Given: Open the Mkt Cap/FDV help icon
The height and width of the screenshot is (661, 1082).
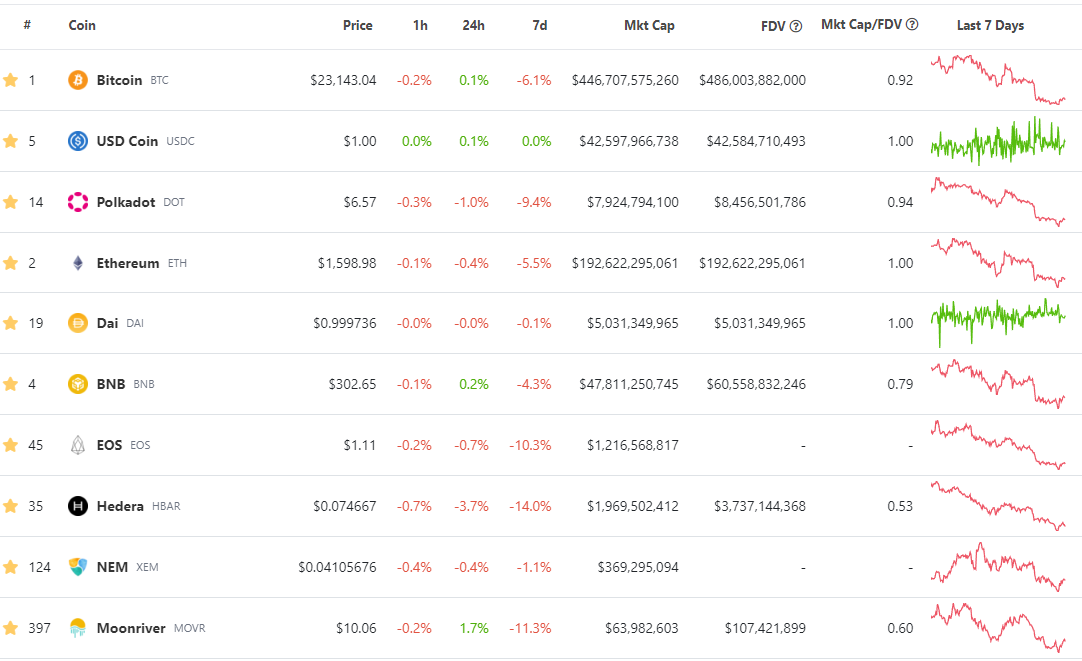Looking at the screenshot, I should (x=912, y=24).
